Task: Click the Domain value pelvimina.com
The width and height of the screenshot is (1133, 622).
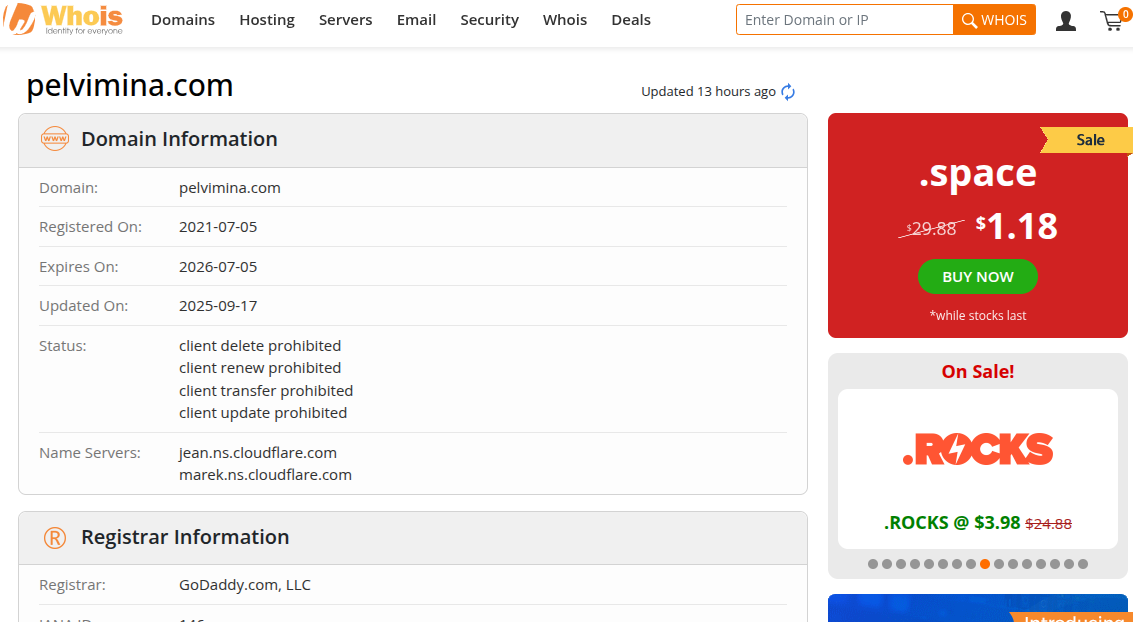Action: click(x=230, y=188)
